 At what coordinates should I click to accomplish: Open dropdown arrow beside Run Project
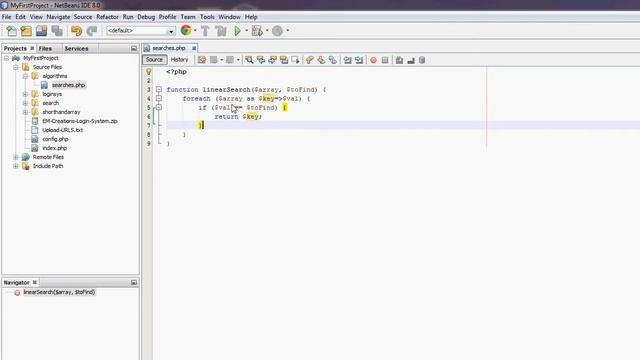(x=247, y=30)
